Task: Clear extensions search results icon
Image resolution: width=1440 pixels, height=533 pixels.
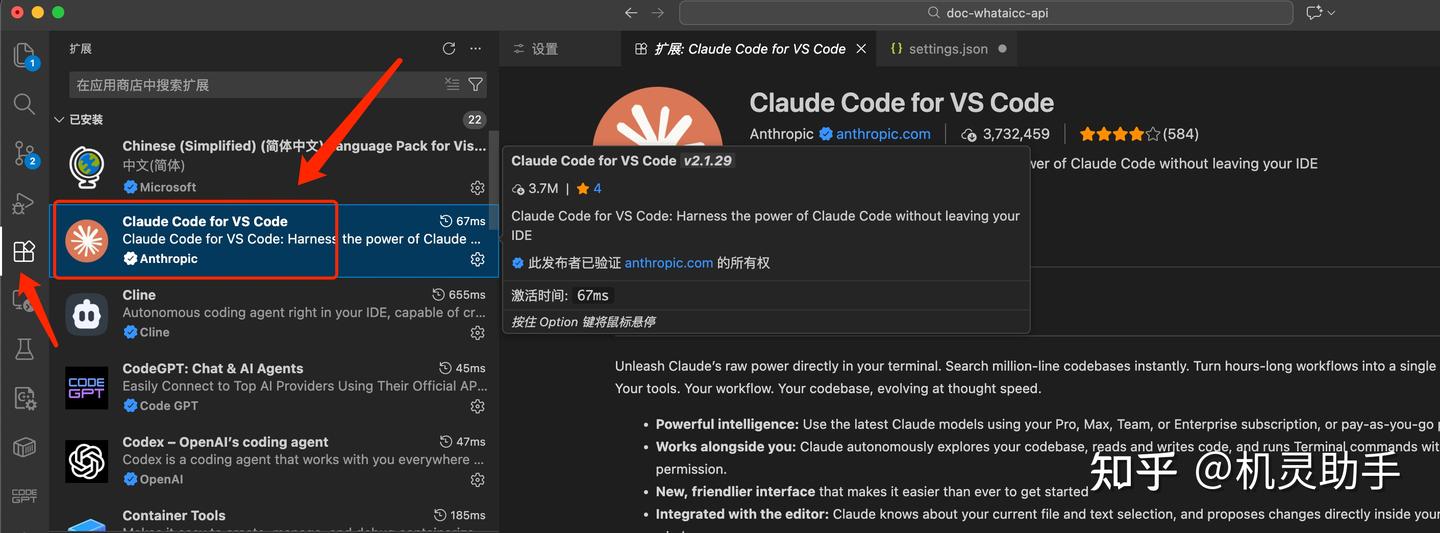Action: [x=452, y=85]
